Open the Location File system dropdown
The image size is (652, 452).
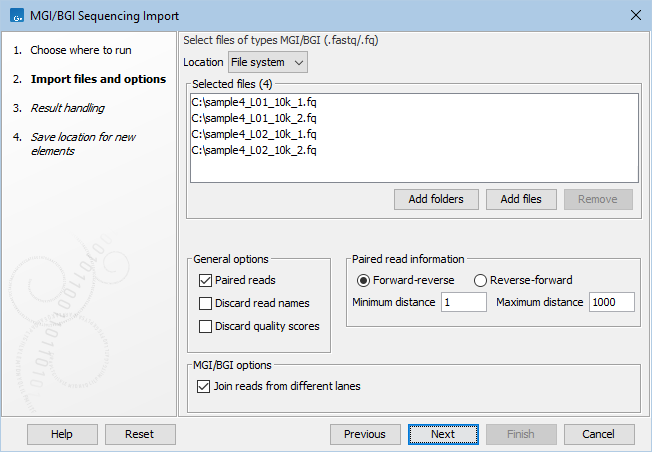click(x=268, y=62)
